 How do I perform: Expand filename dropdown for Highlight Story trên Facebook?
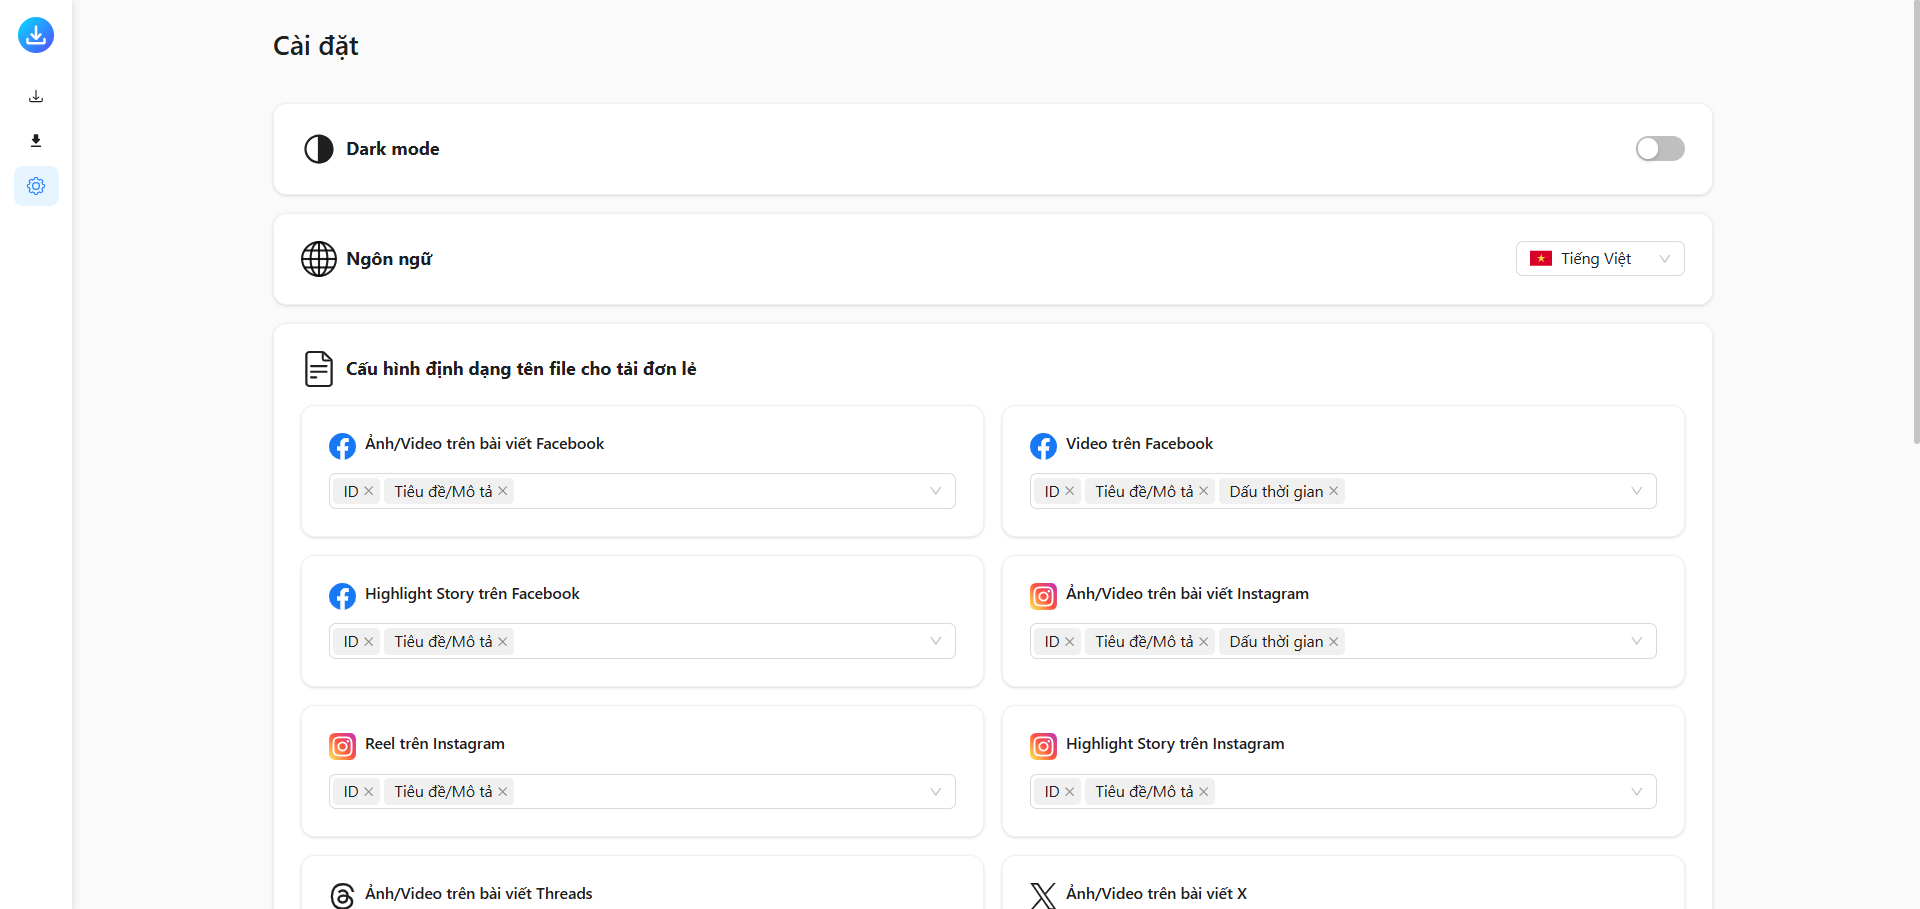tap(936, 641)
